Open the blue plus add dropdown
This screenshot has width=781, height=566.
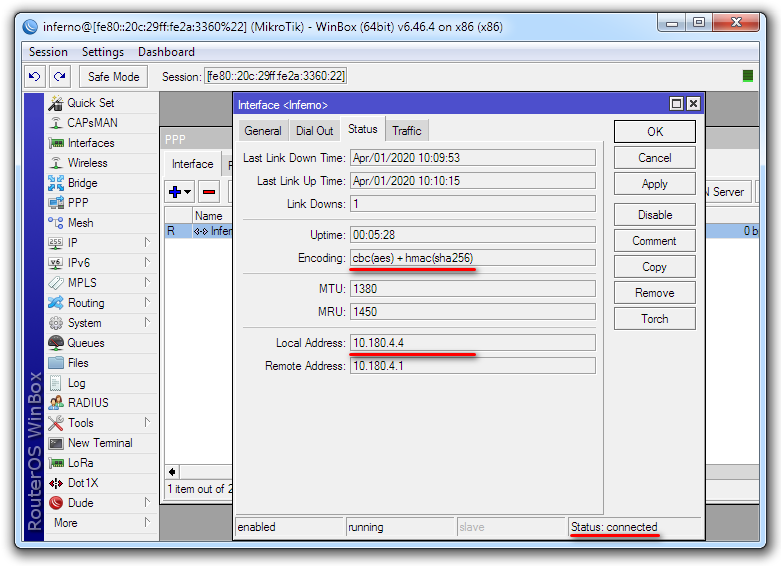pyautogui.click(x=180, y=192)
